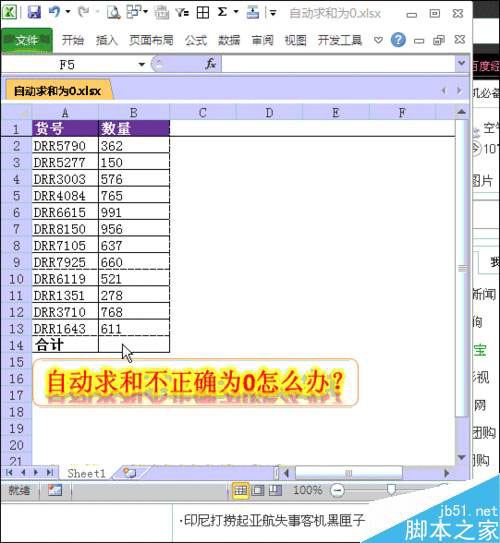Open the 页面布局 Page Layout tab
The image size is (500, 543).
151,40
